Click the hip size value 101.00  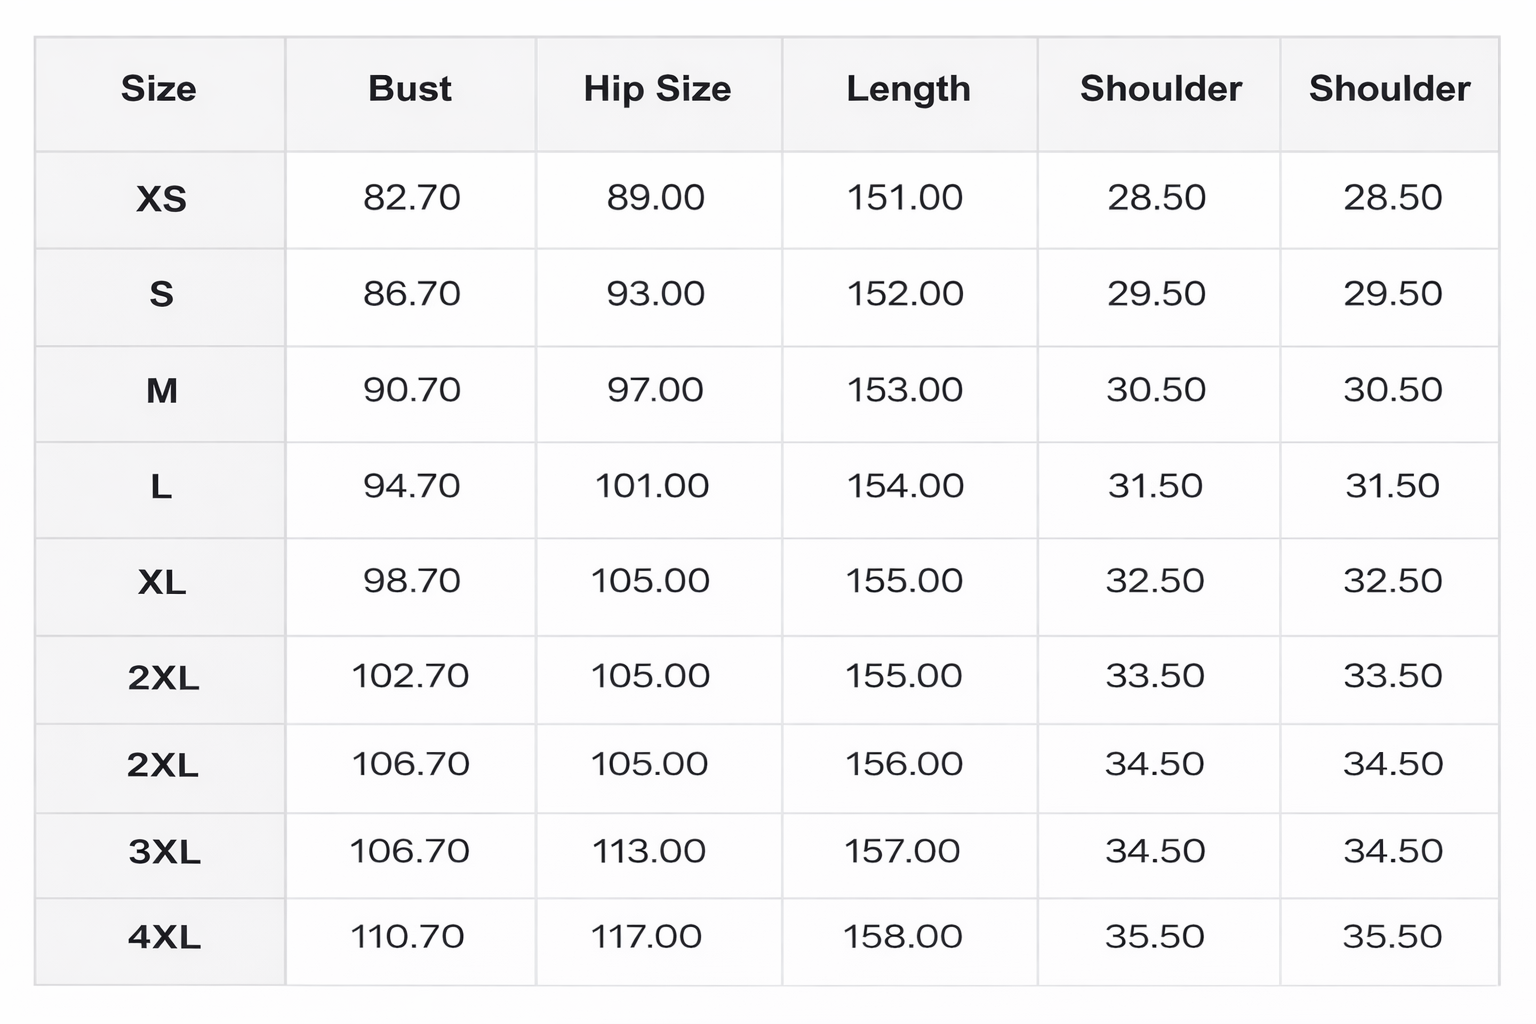pos(652,486)
